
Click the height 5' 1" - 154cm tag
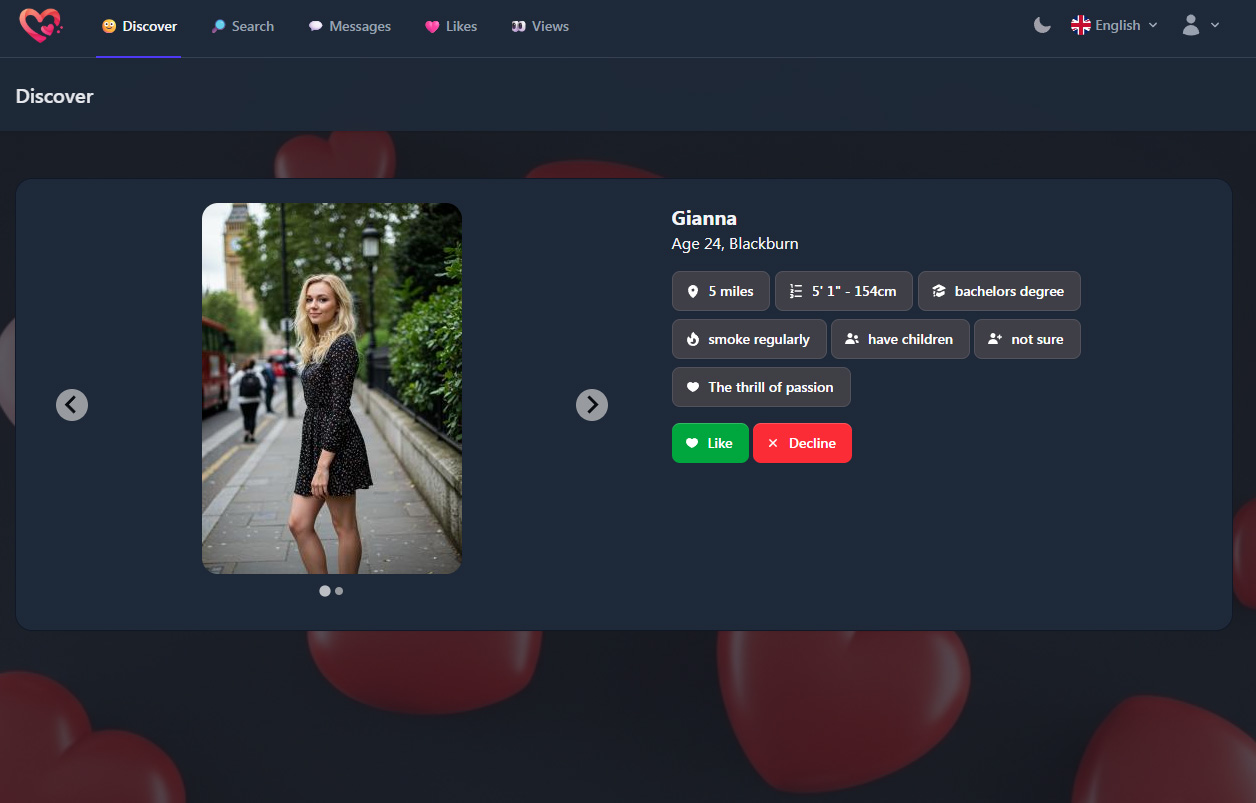point(843,291)
